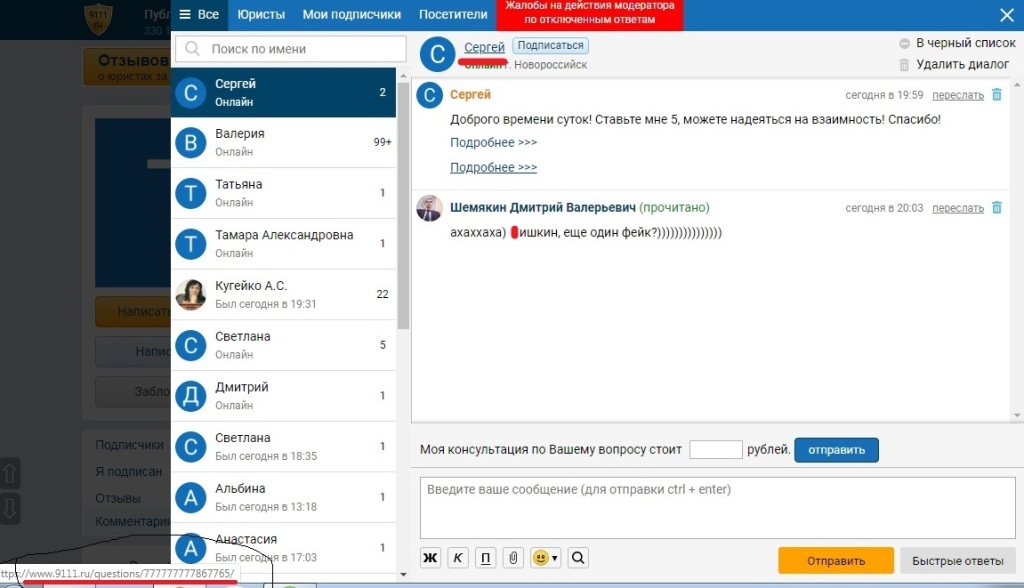The image size is (1024, 588).
Task: Open Быстрые ответы quick replies
Action: 958,560
